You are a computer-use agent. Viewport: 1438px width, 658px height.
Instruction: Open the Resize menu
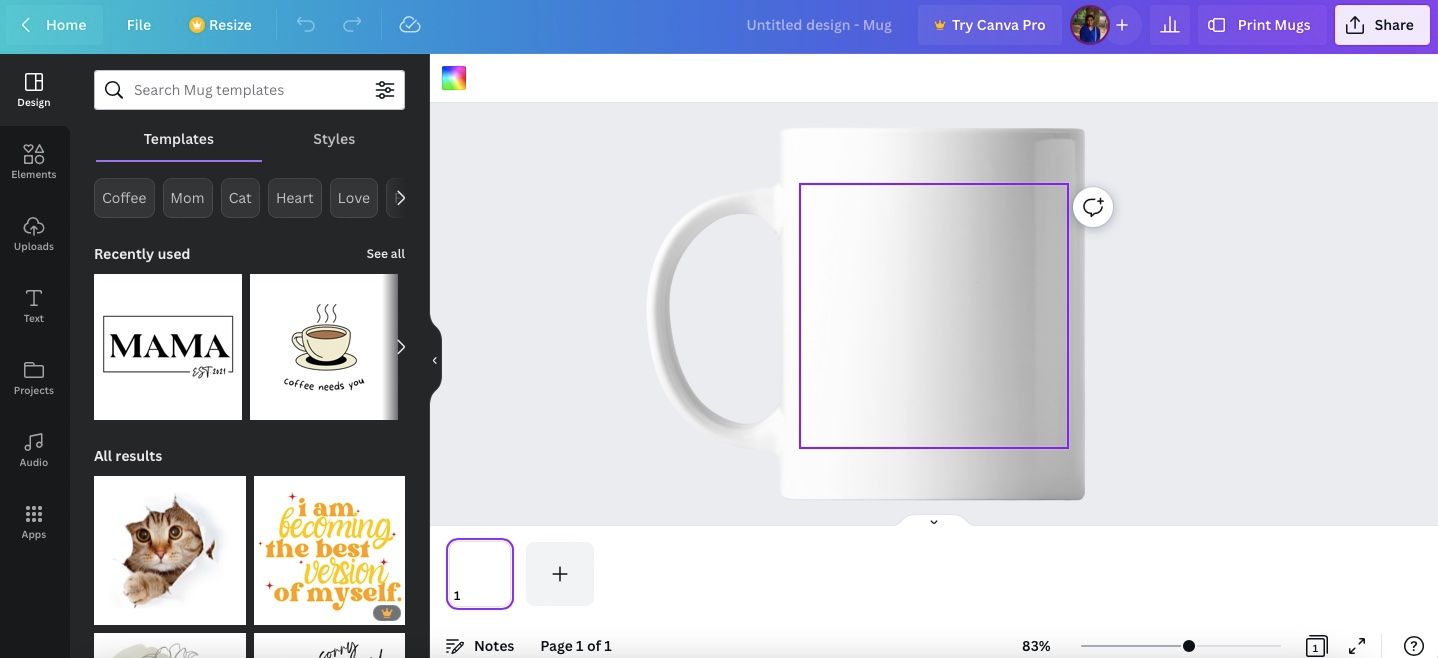tap(220, 25)
